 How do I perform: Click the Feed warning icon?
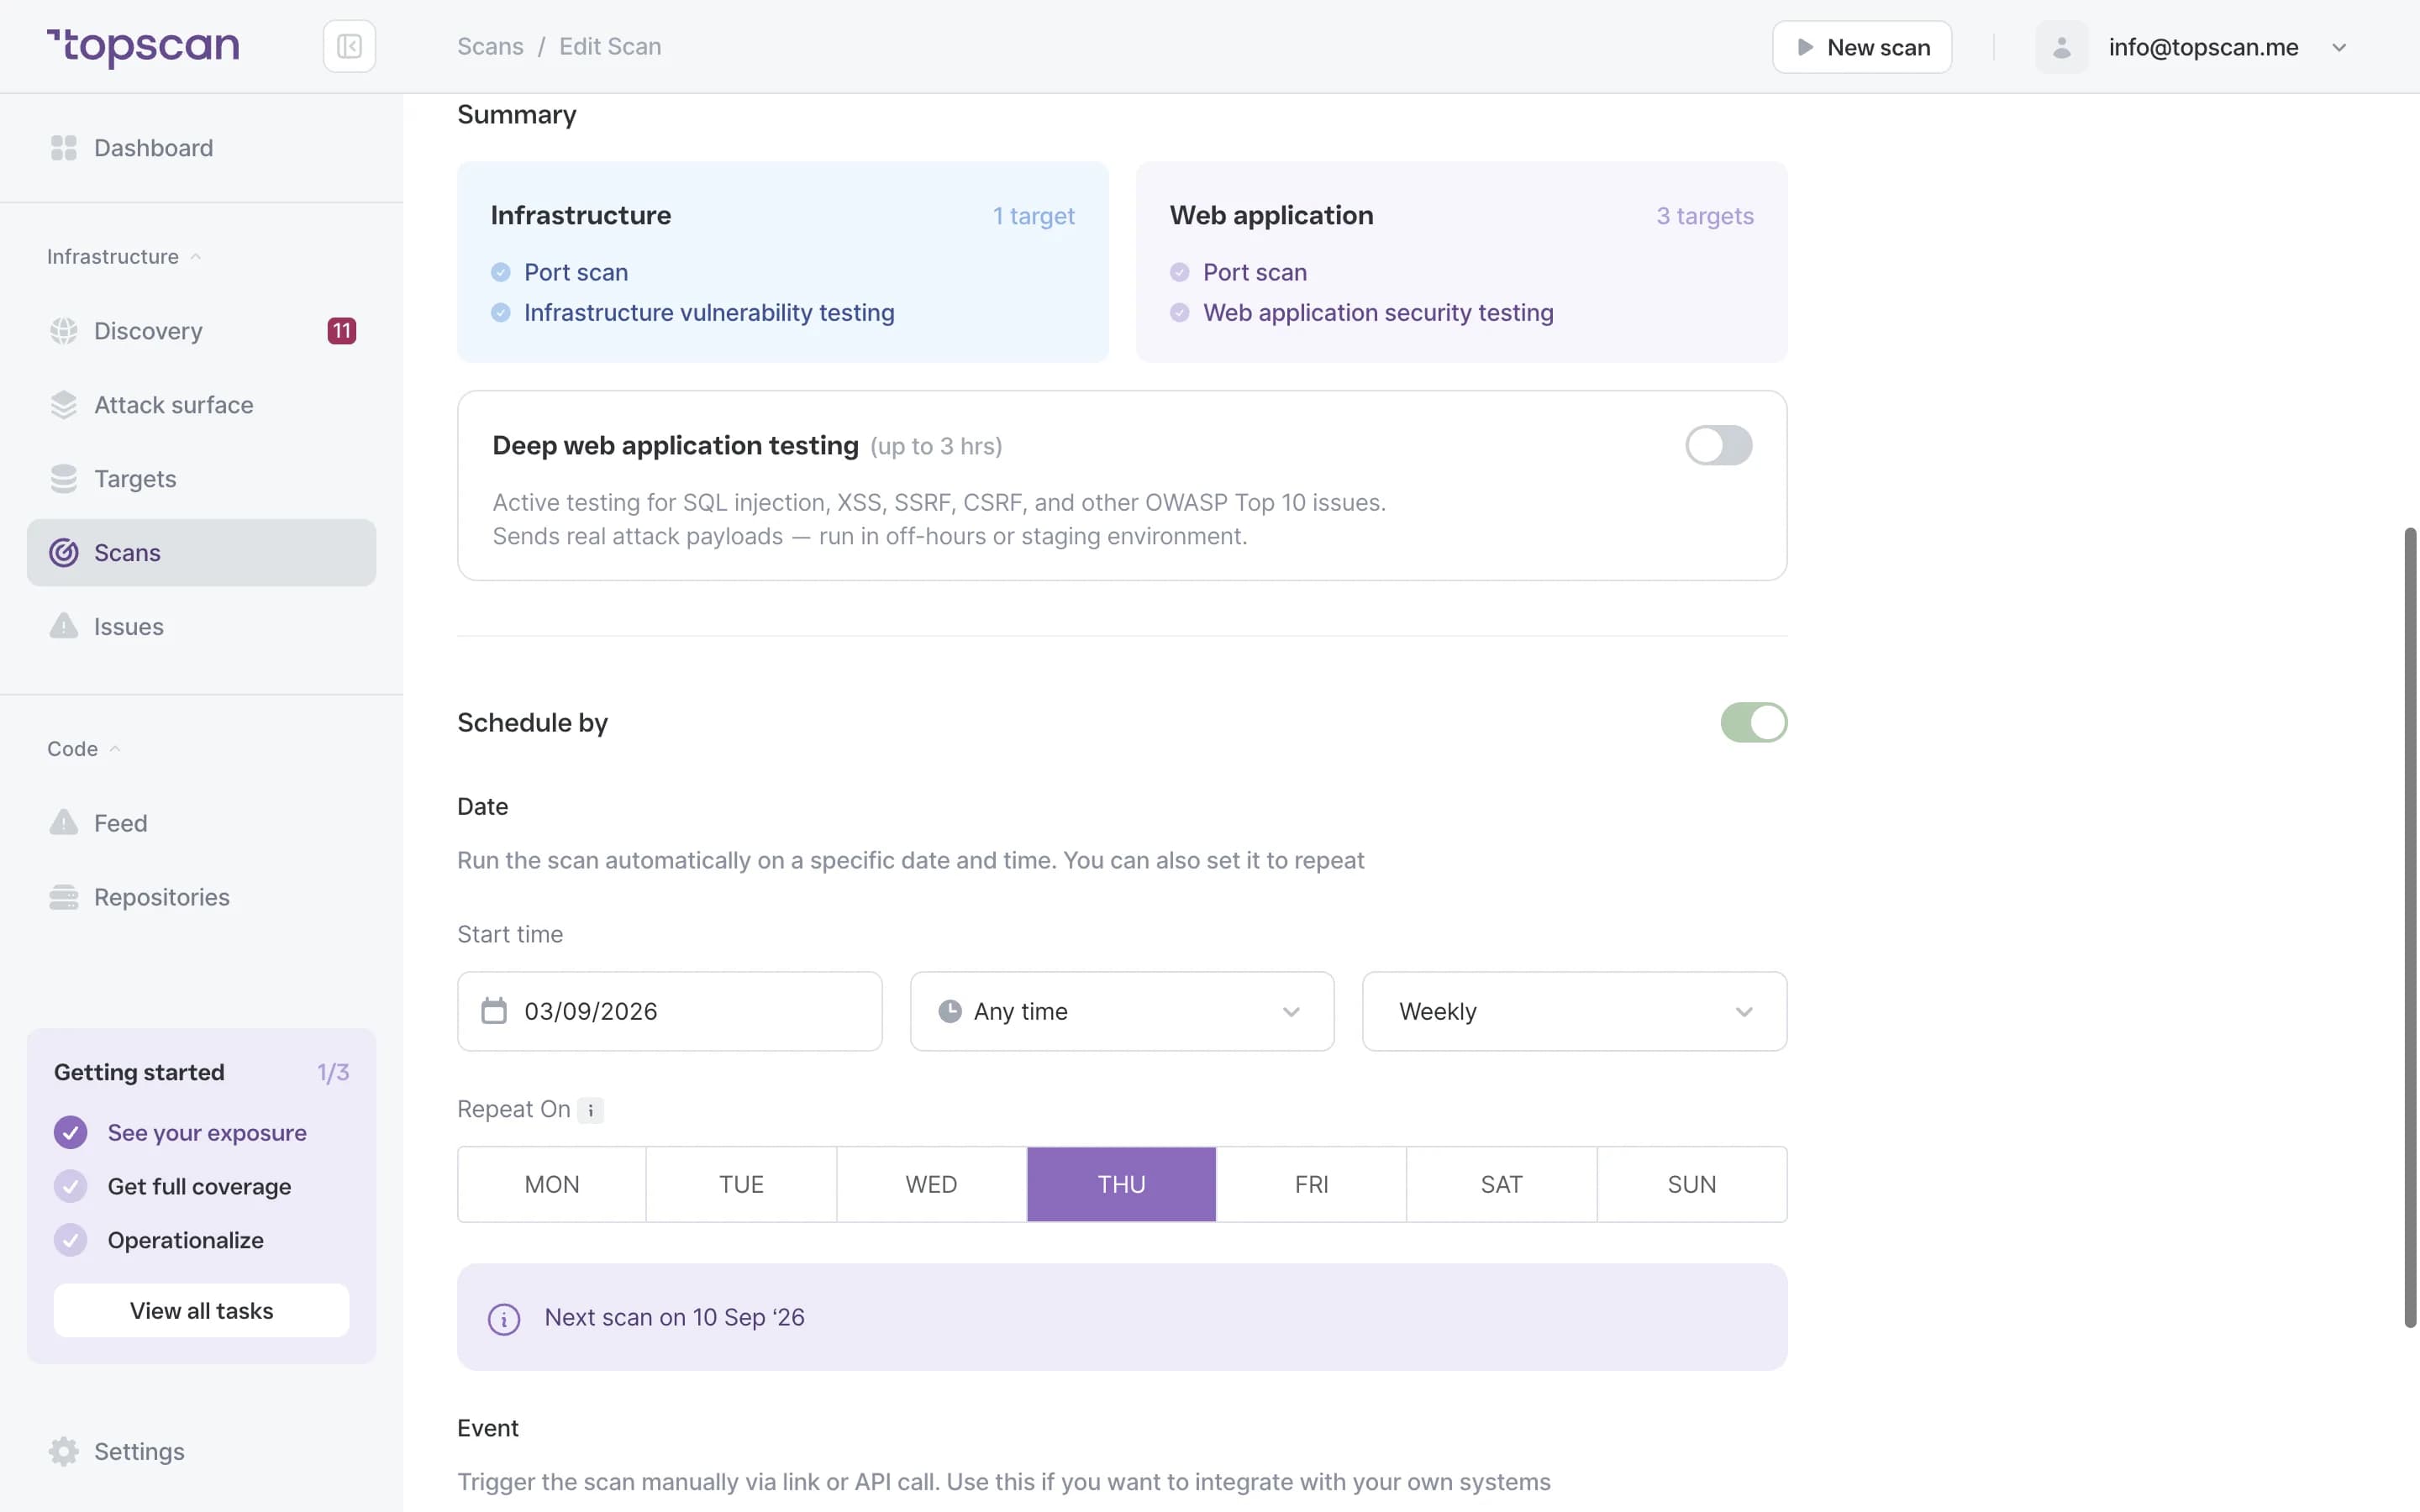(x=63, y=823)
